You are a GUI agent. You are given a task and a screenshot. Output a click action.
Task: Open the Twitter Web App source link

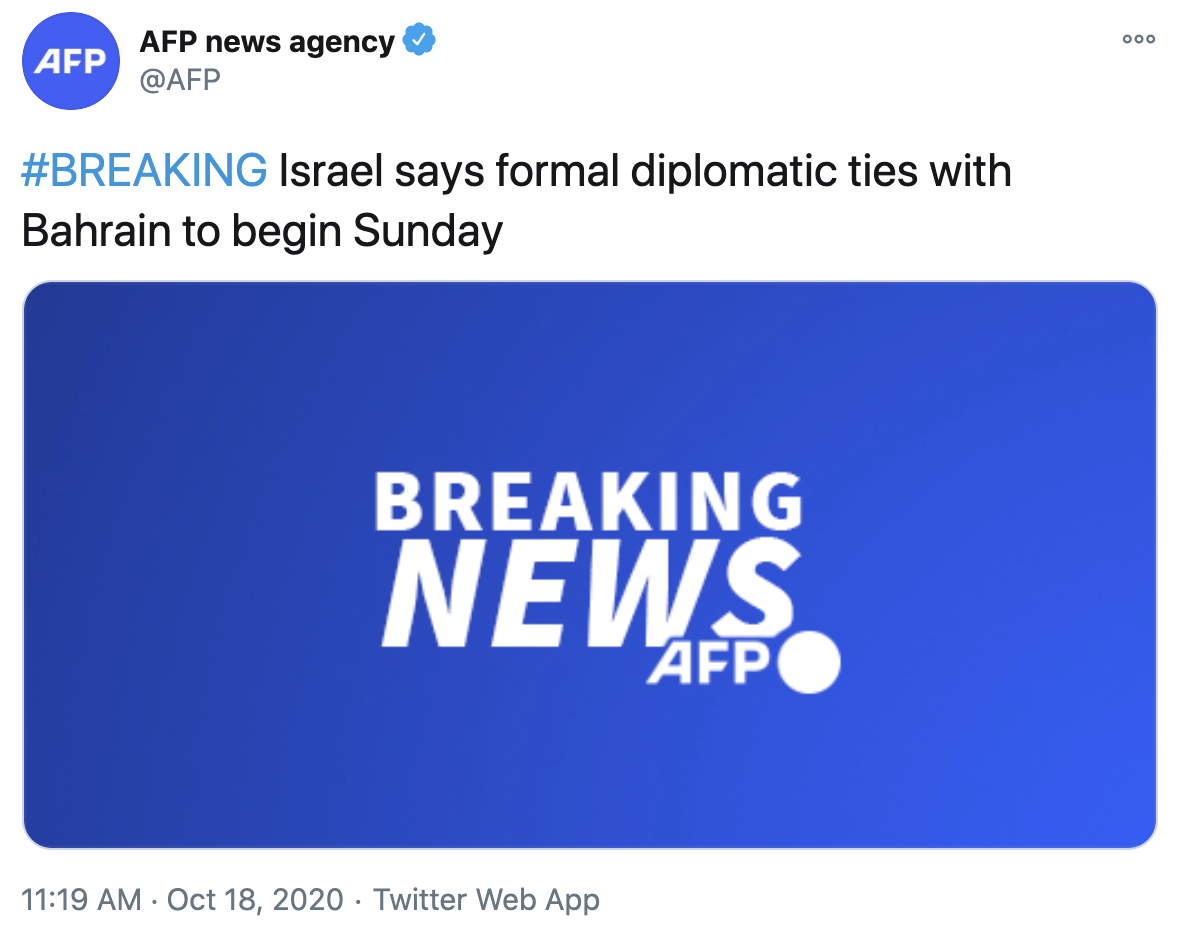[x=486, y=900]
